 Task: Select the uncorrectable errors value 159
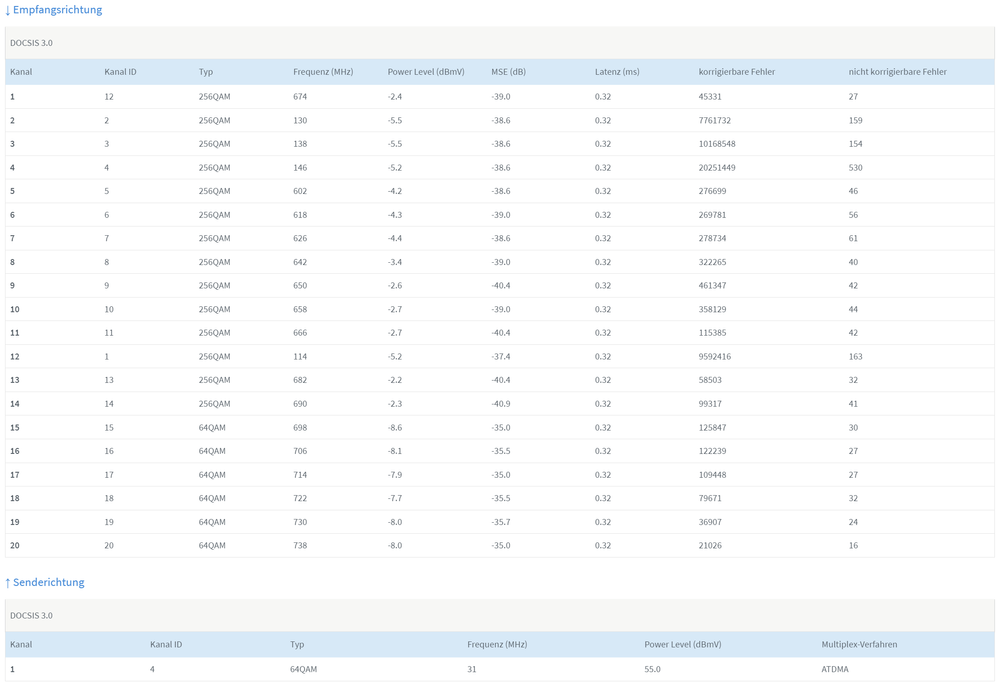pyautogui.click(x=855, y=120)
